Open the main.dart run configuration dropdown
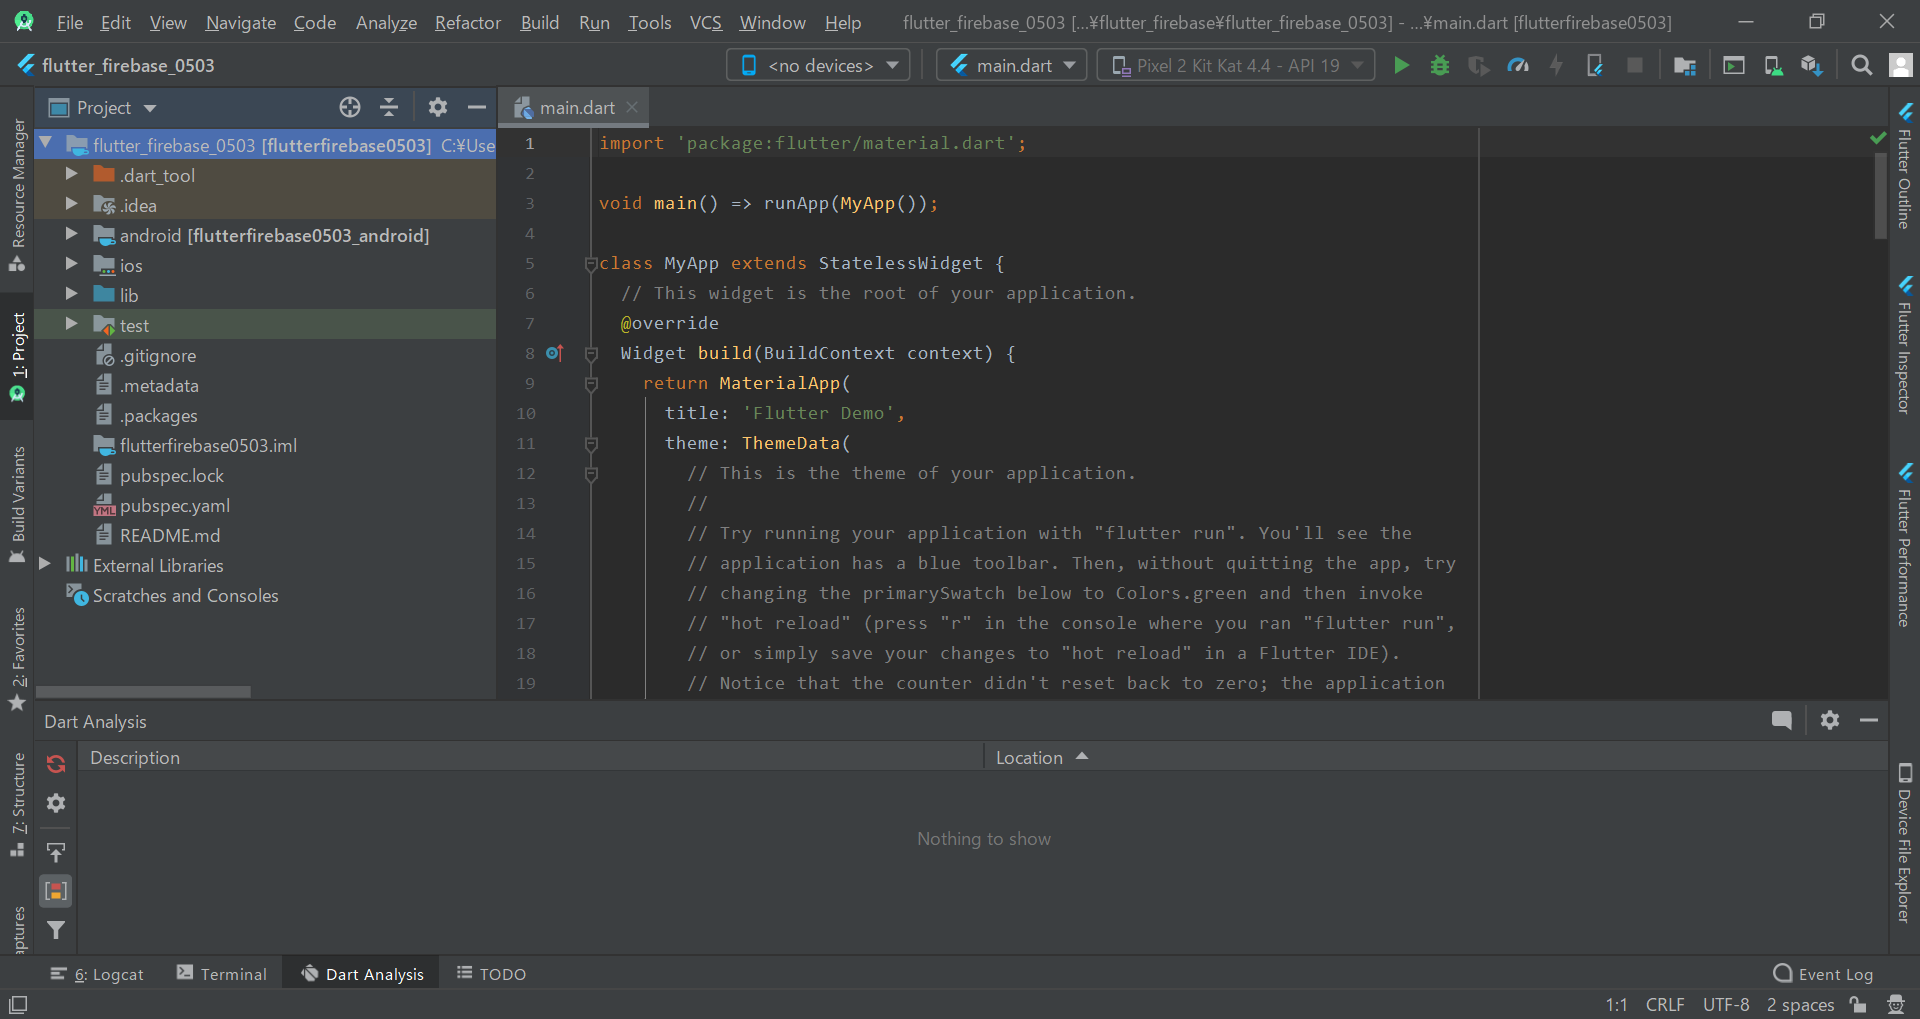Viewport: 1920px width, 1019px height. (1010, 65)
